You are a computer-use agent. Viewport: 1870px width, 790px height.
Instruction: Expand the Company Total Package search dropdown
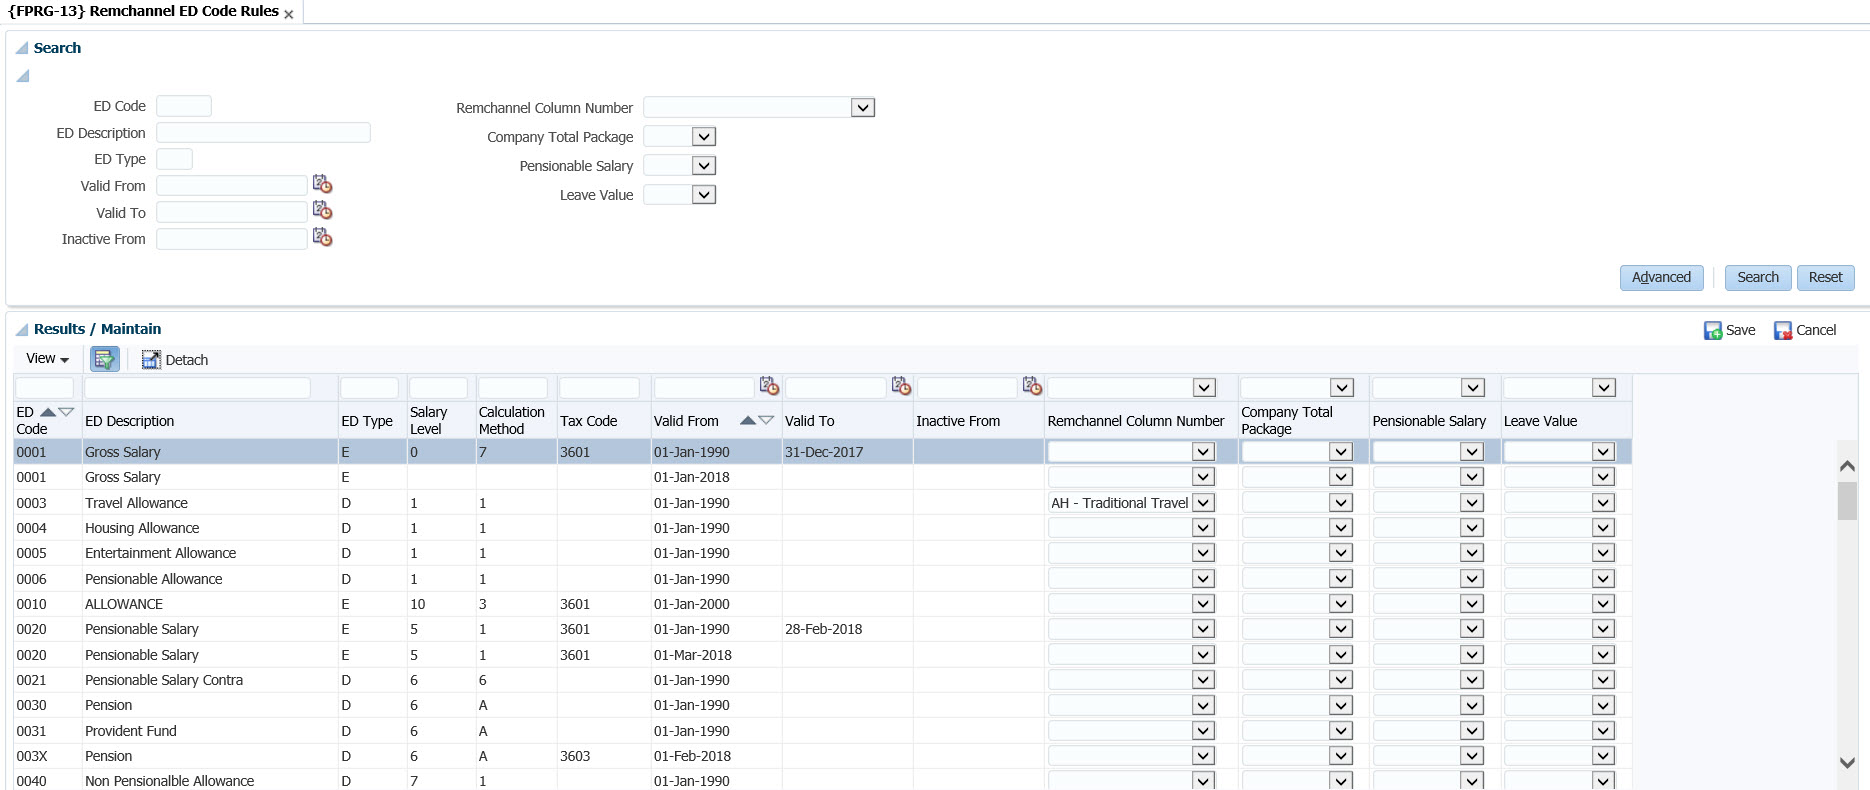click(704, 137)
